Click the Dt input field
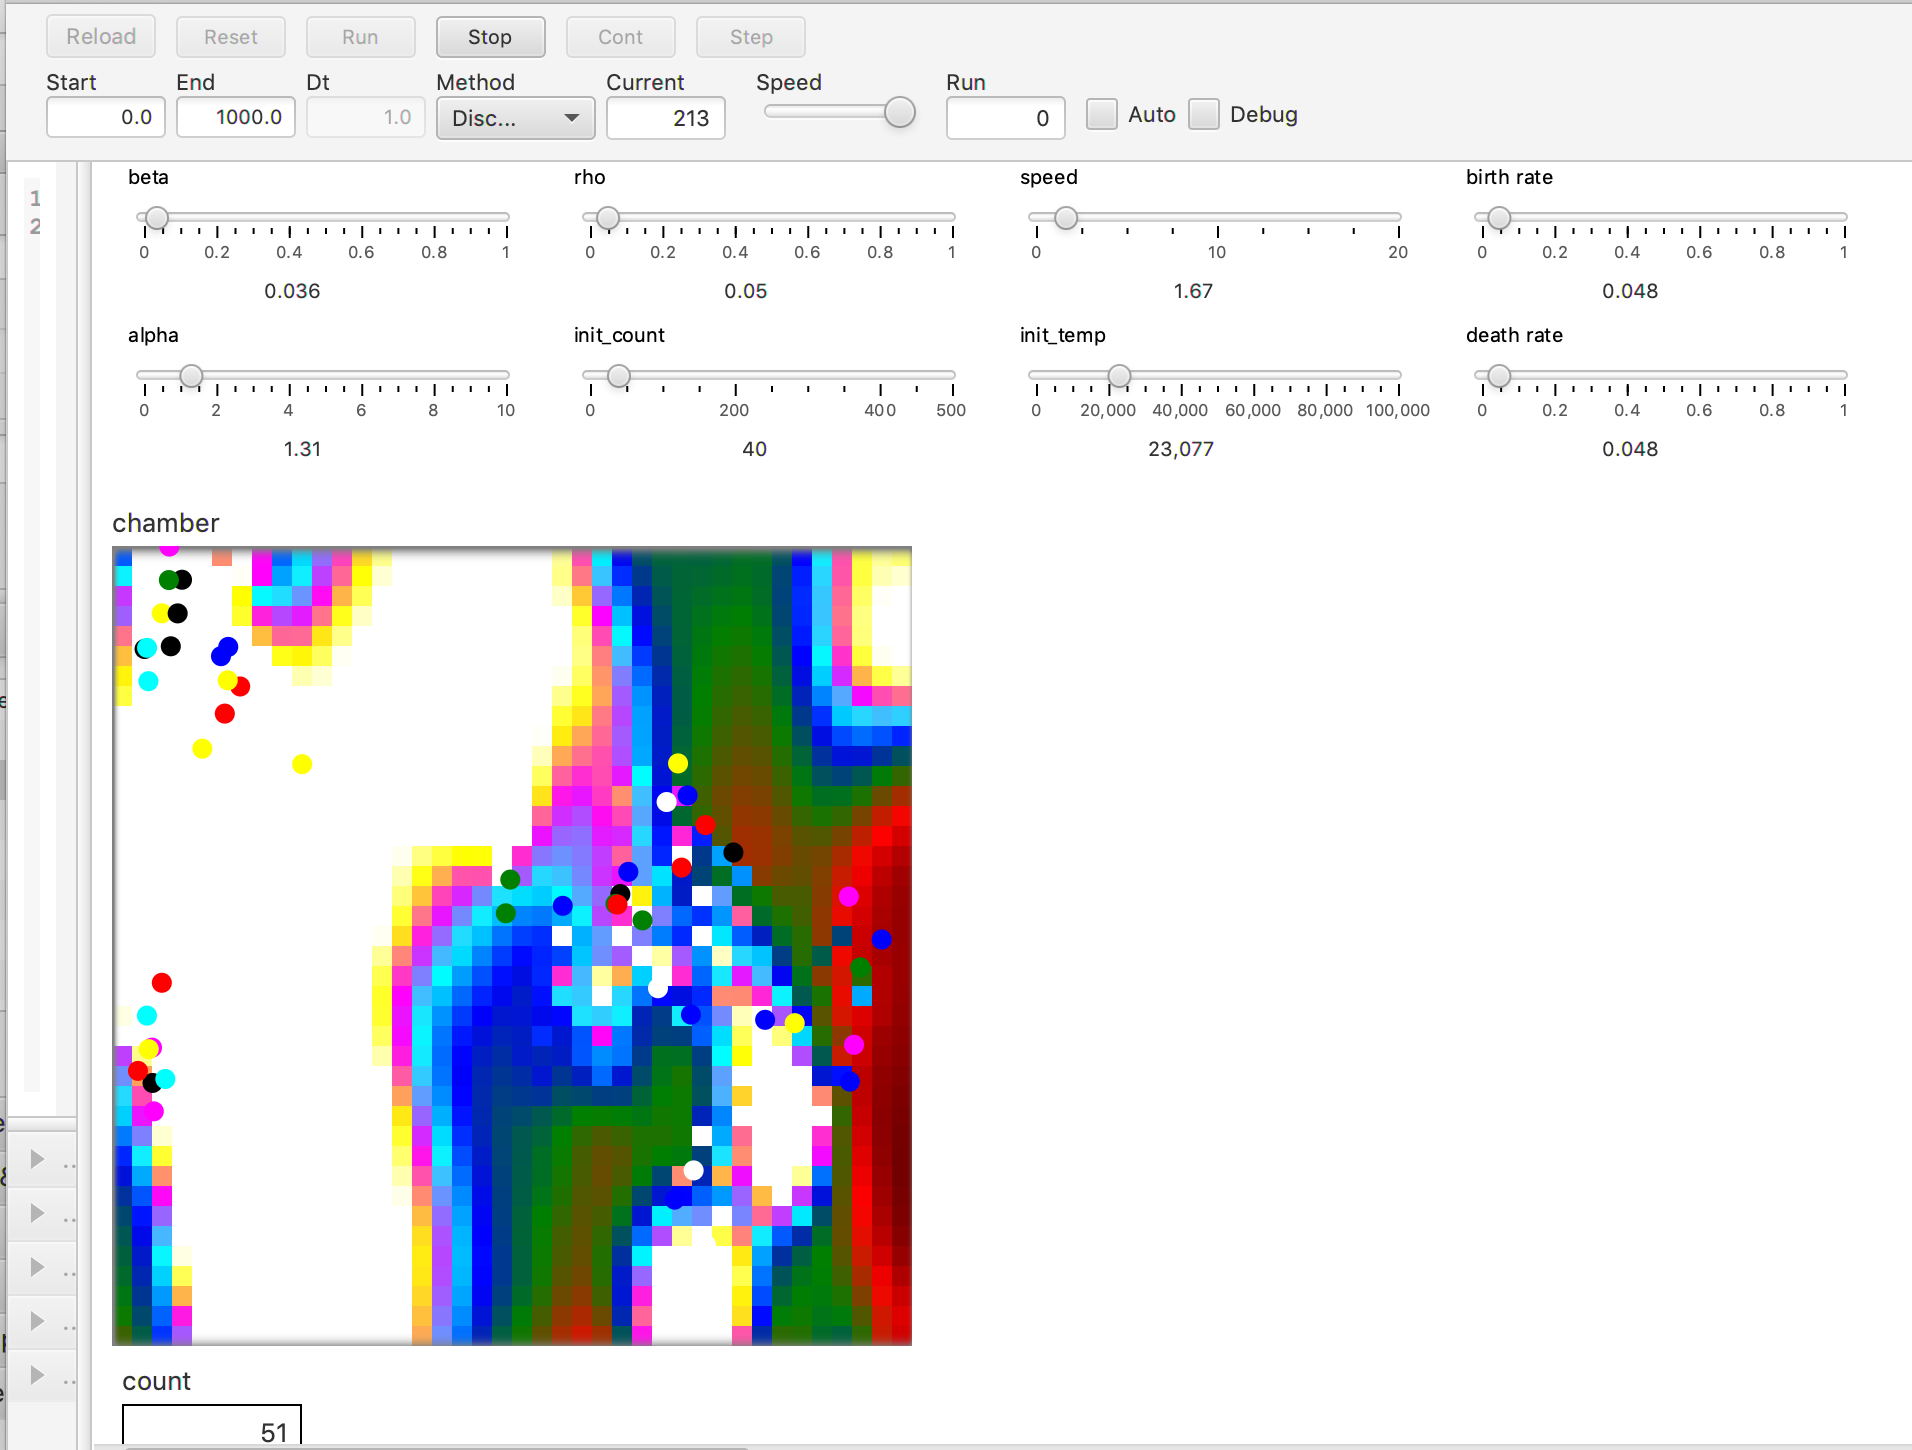Image resolution: width=1912 pixels, height=1450 pixels. [x=366, y=117]
